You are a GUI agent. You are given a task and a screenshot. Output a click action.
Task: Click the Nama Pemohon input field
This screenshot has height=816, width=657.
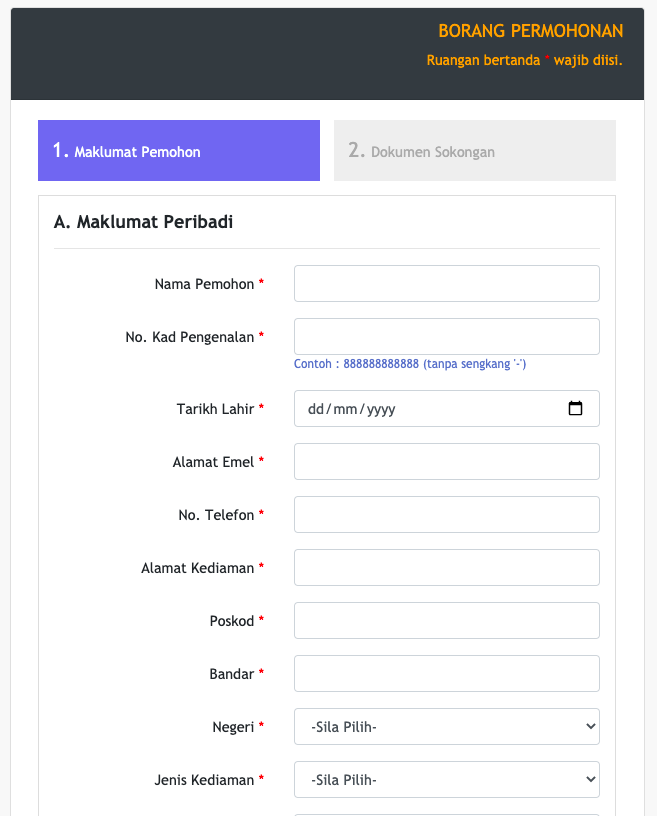(446, 284)
